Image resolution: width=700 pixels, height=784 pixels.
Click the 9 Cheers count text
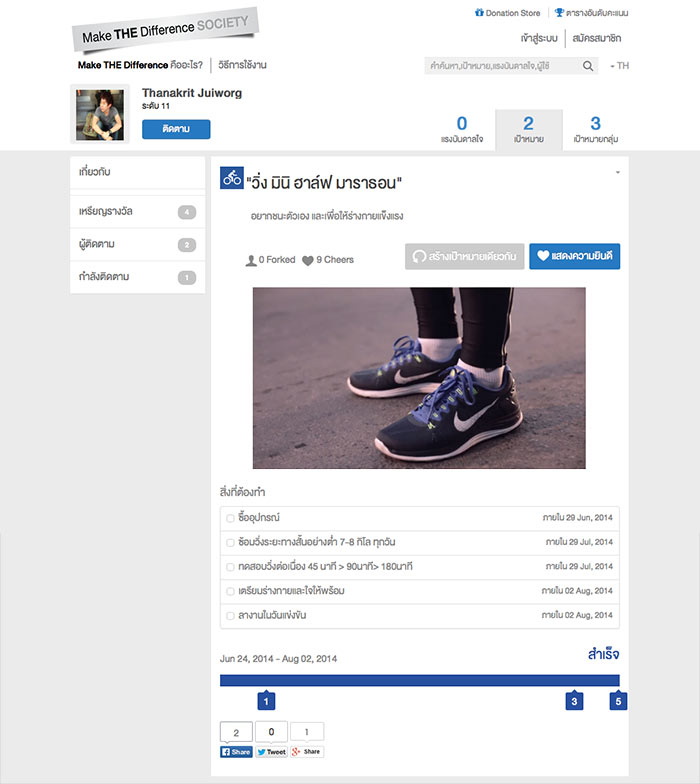tap(335, 260)
